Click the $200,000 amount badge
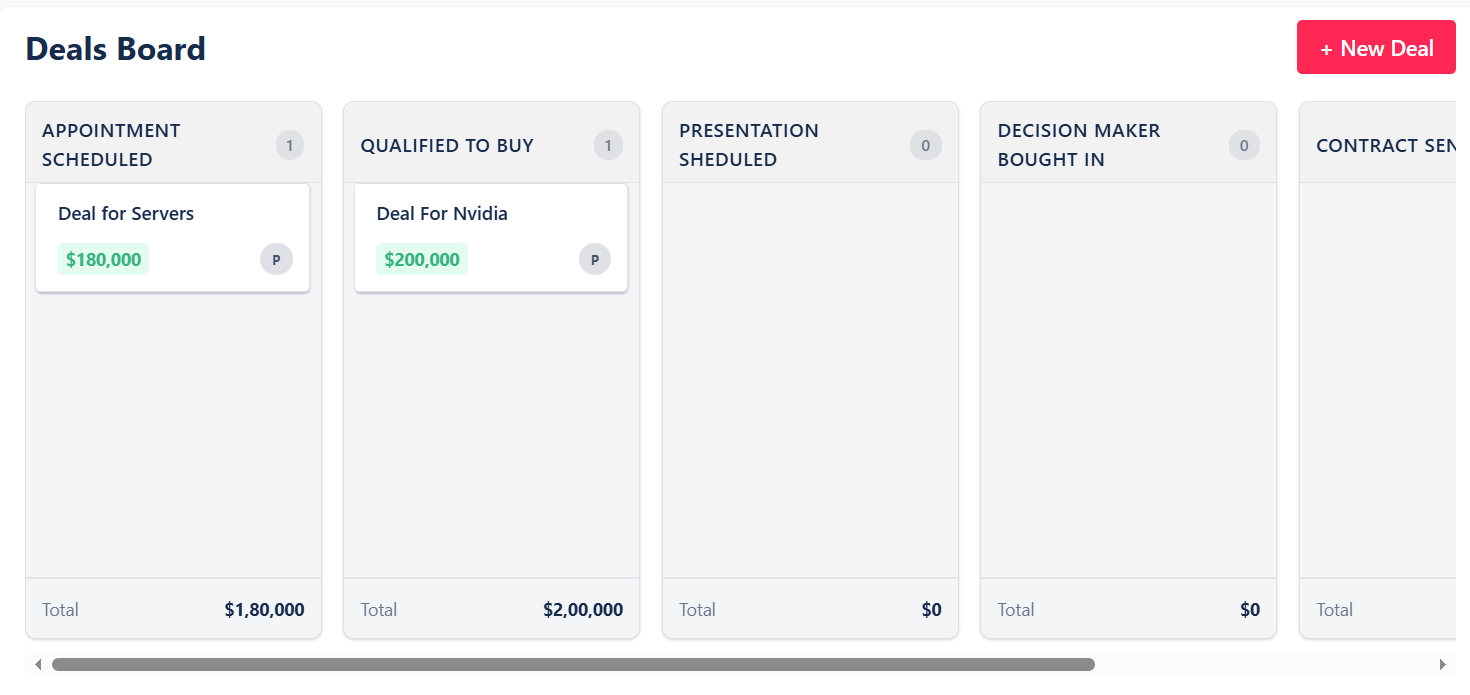 click(x=421, y=259)
